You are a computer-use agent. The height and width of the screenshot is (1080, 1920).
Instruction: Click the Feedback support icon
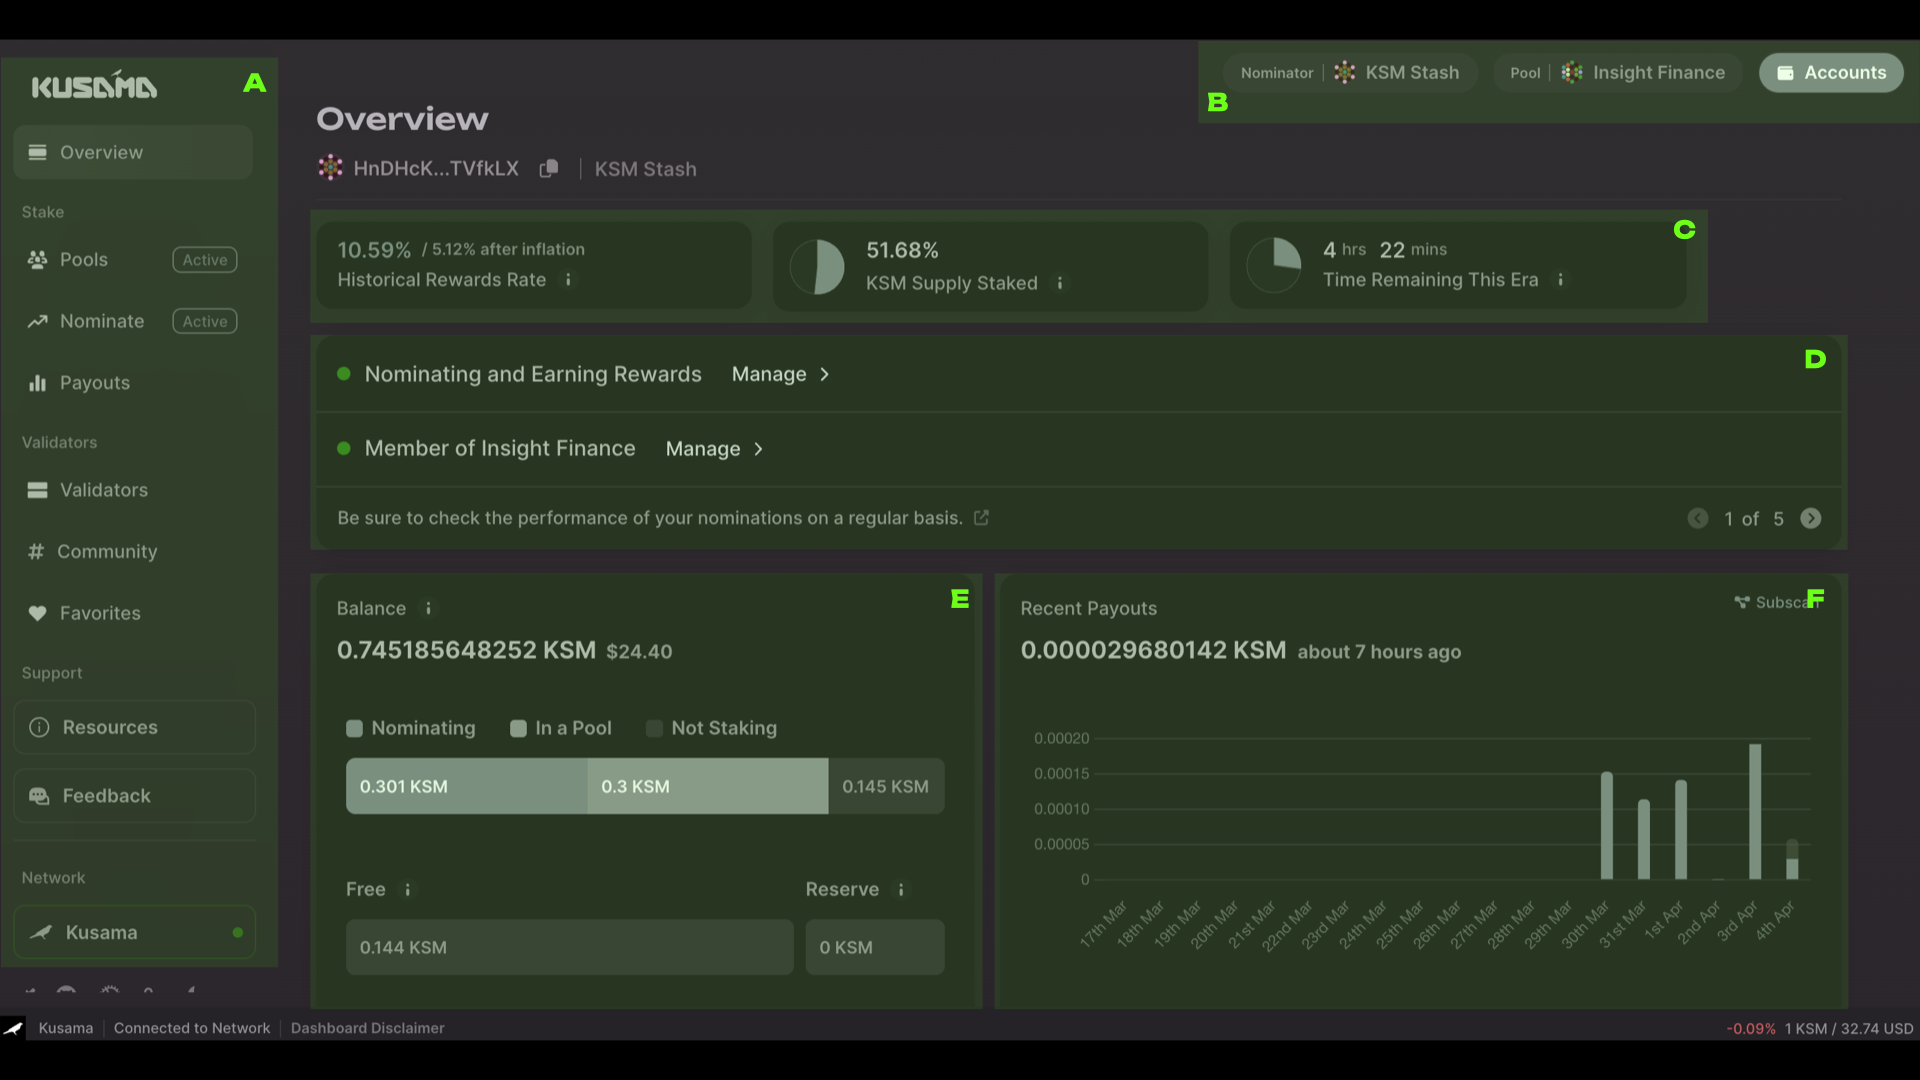[40, 795]
